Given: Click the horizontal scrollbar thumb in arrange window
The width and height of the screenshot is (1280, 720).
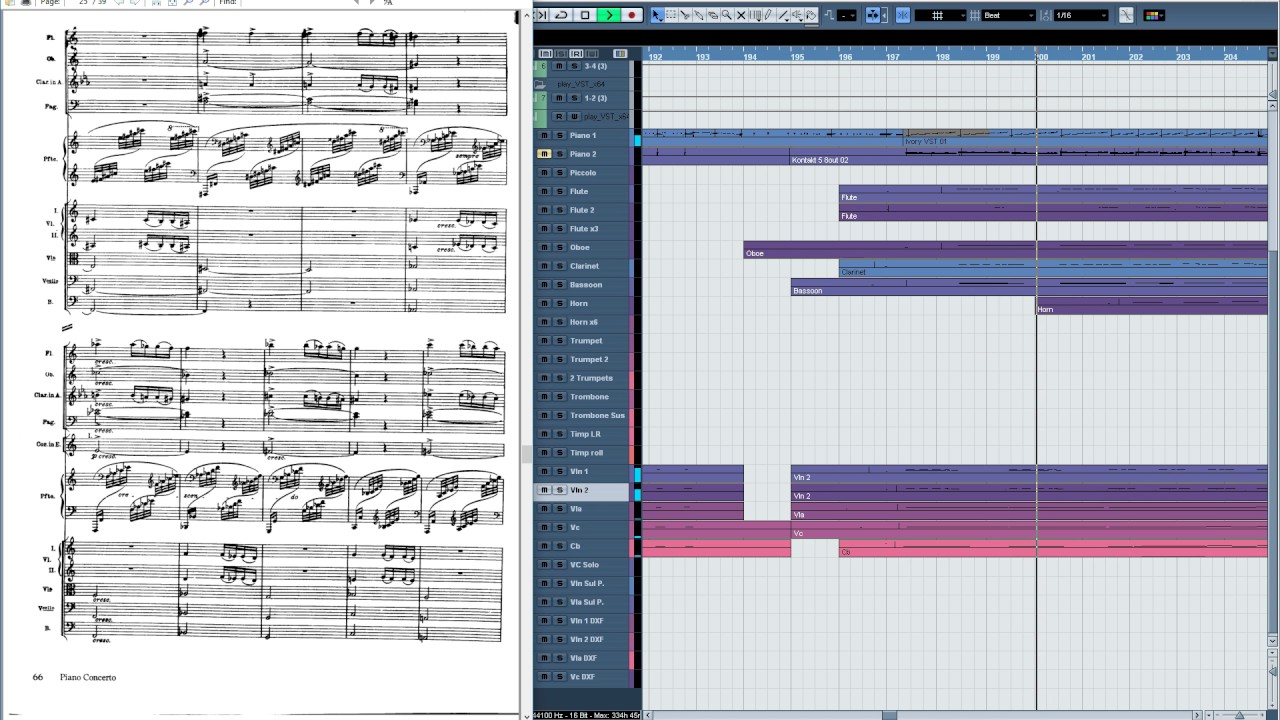Looking at the screenshot, I should (889, 715).
